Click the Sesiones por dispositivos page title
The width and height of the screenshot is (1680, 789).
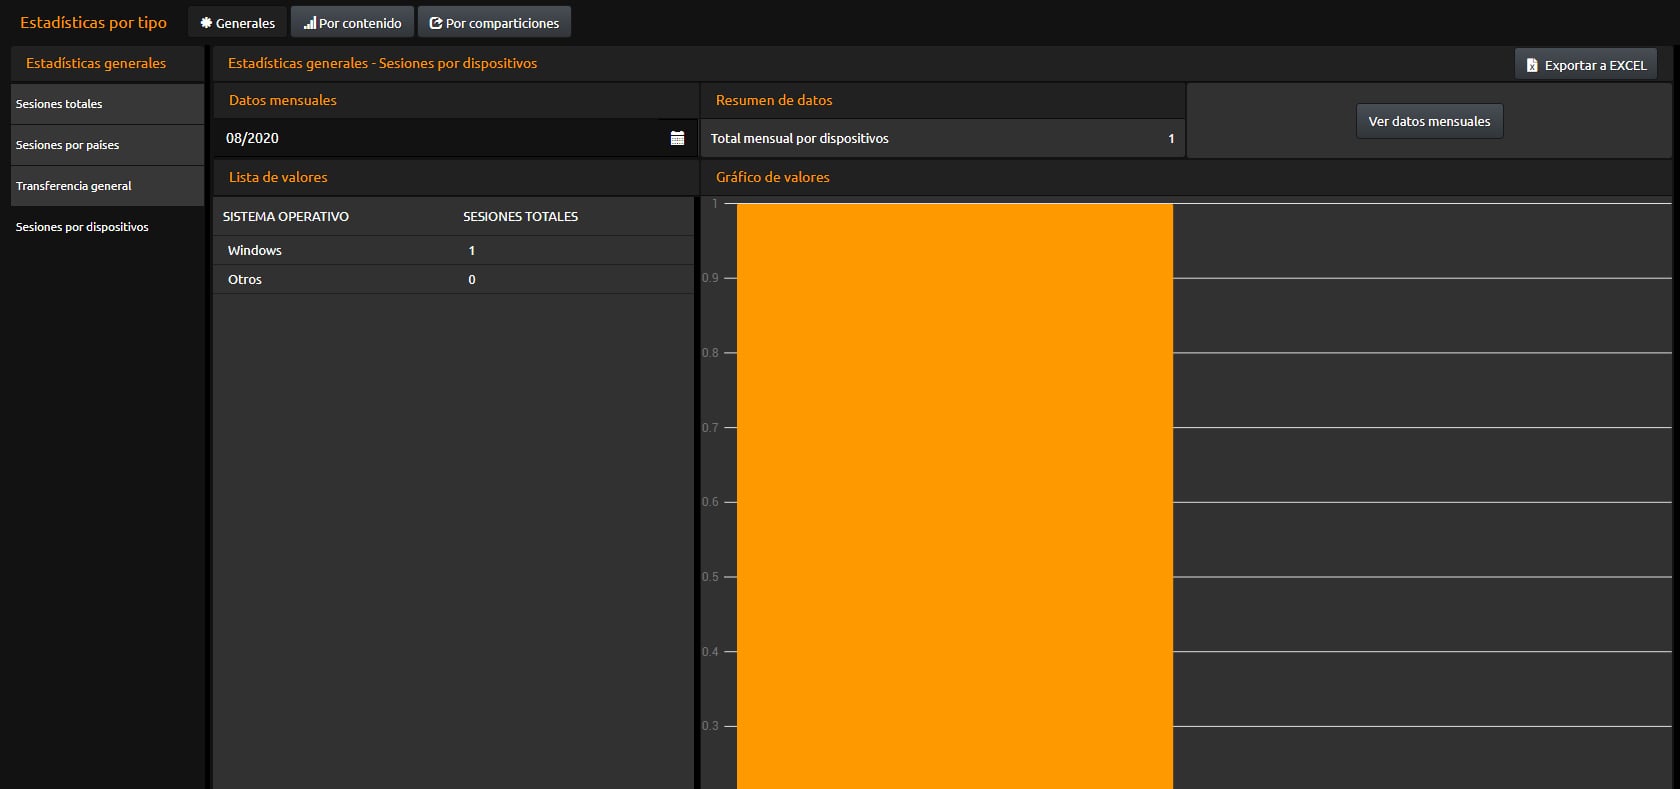[x=383, y=63]
